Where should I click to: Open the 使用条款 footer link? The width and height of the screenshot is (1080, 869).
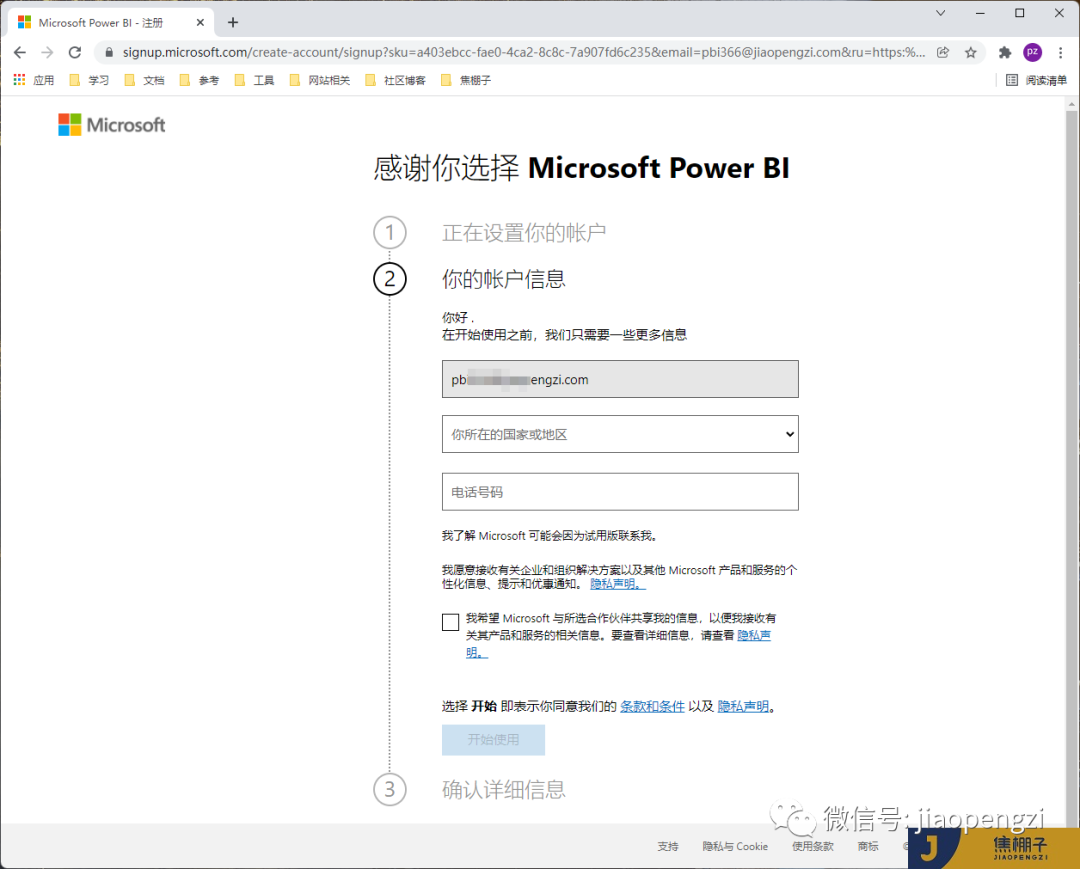pos(813,846)
